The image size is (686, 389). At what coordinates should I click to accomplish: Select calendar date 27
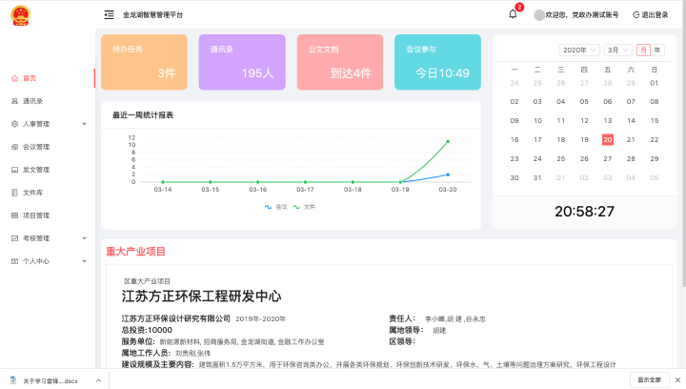607,159
